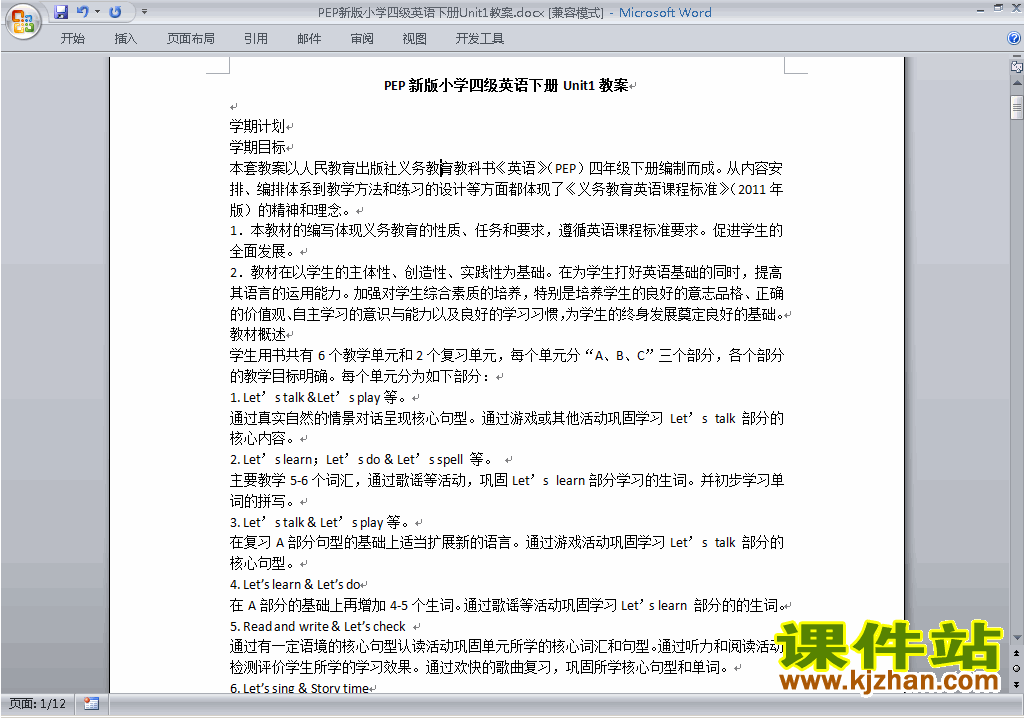Open Word Help blue question mark
The width and height of the screenshot is (1024, 718).
coord(1014,39)
